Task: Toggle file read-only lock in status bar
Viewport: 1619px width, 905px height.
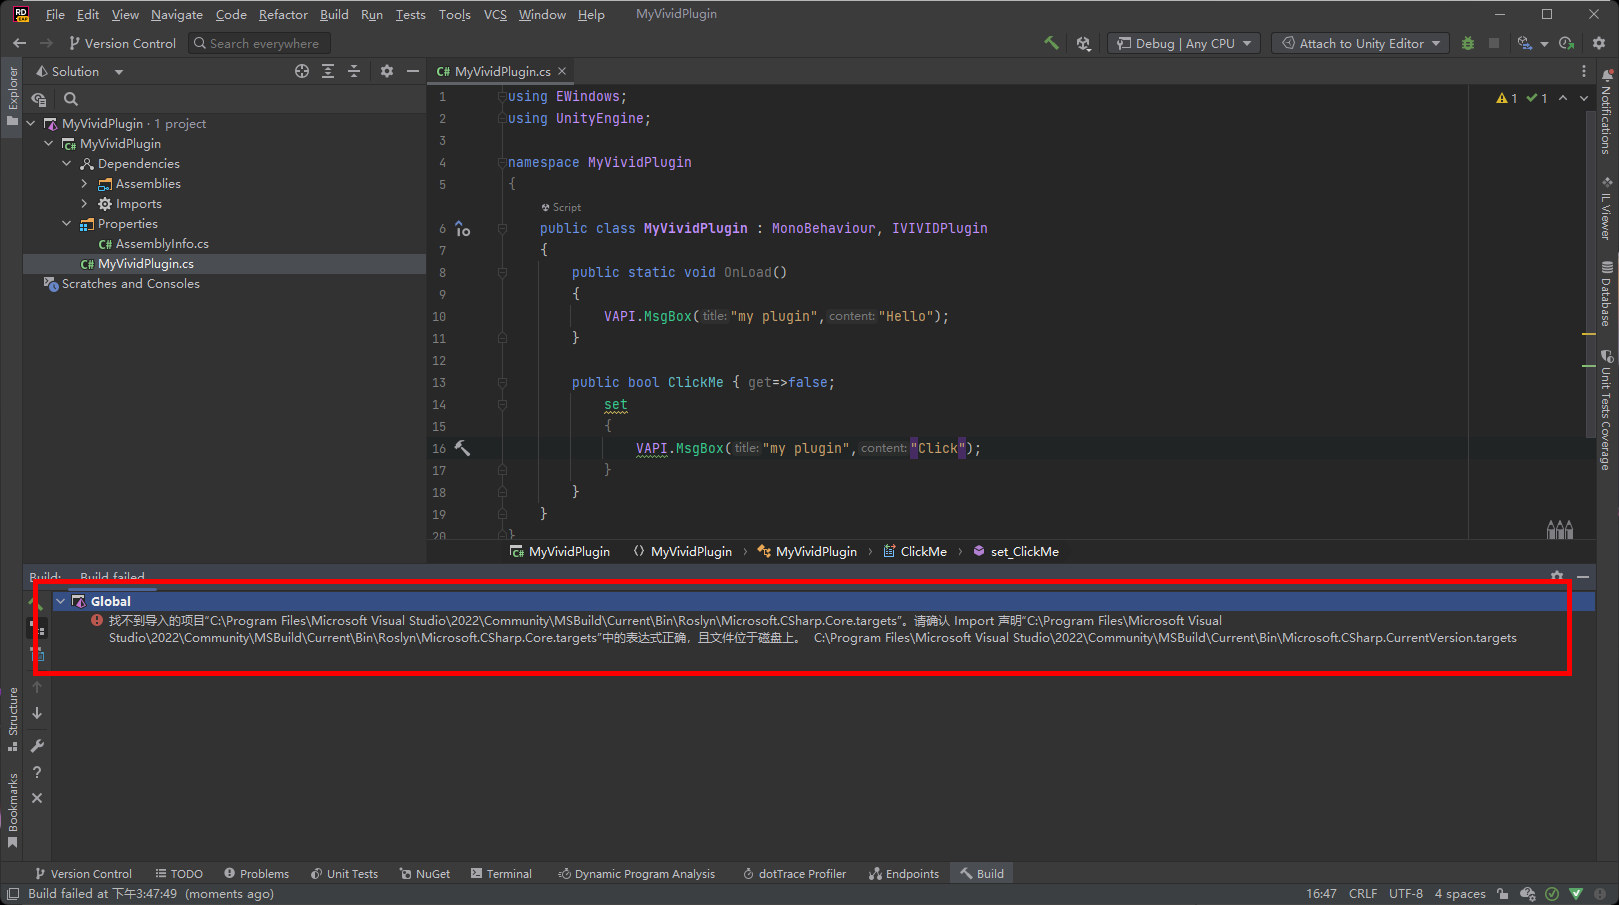Action: tap(1503, 894)
